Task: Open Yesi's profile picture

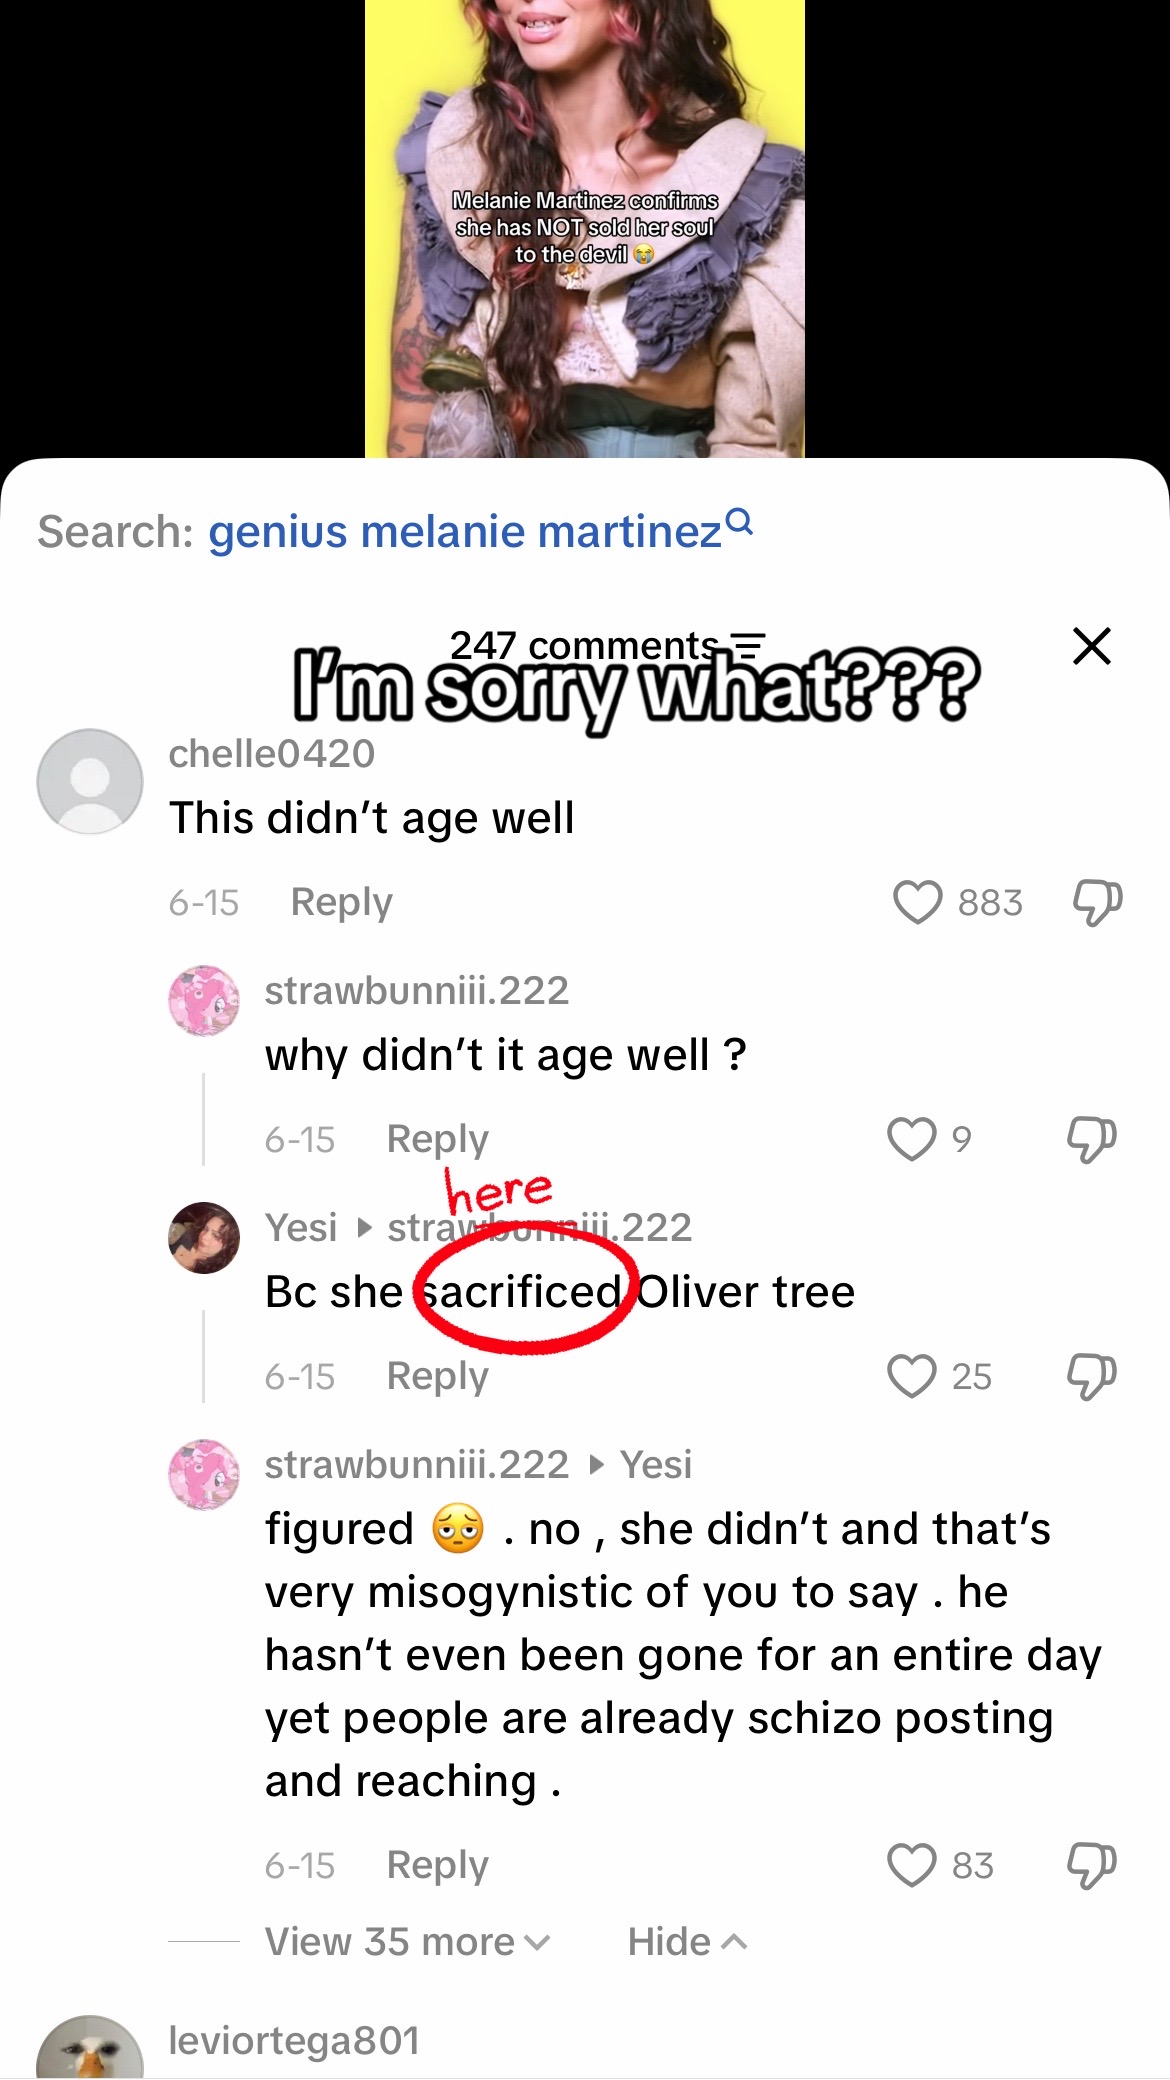Action: 204,1237
